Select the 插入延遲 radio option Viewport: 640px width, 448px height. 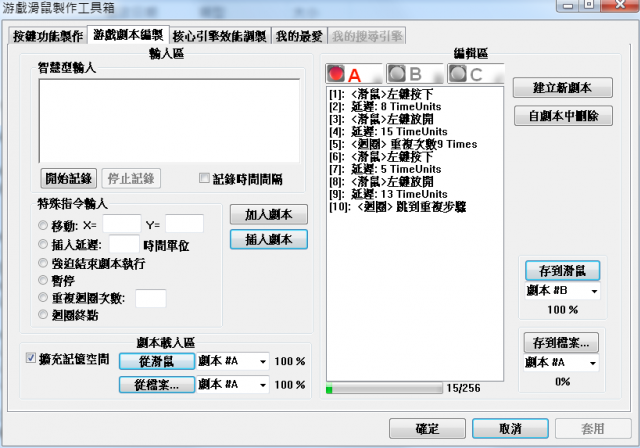click(43, 244)
